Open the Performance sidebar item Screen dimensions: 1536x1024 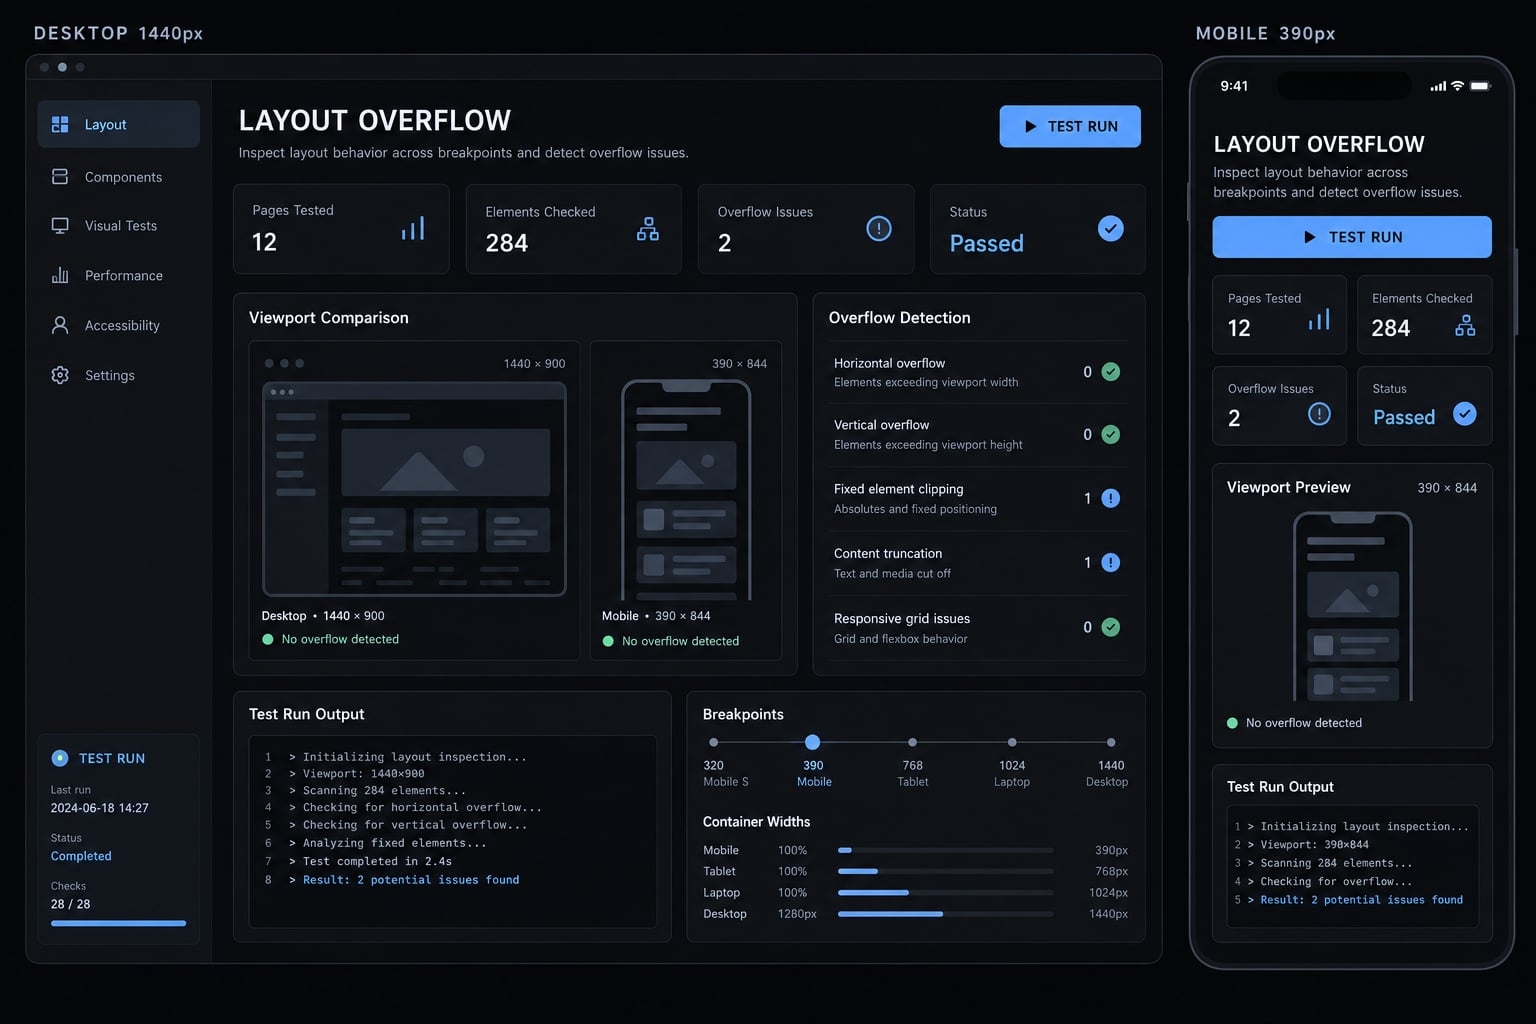click(118, 275)
